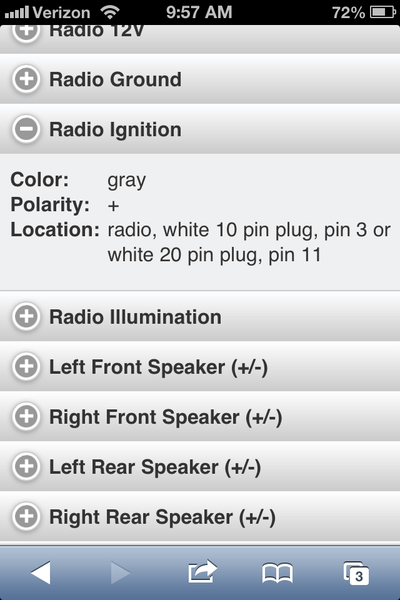Open the share action icon
The image size is (400, 600).
pos(202,571)
